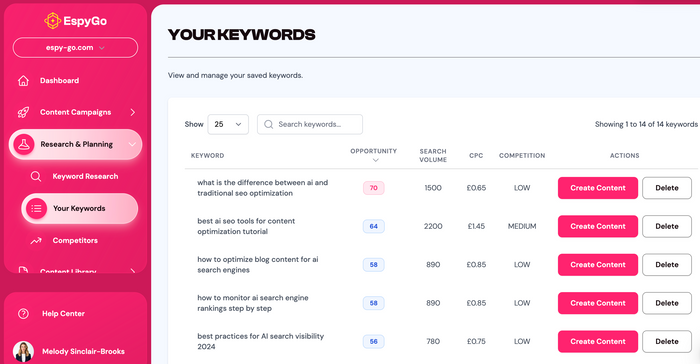Image resolution: width=700 pixels, height=364 pixels.
Task: Go to Dashboard menu item
Action: pos(59,81)
